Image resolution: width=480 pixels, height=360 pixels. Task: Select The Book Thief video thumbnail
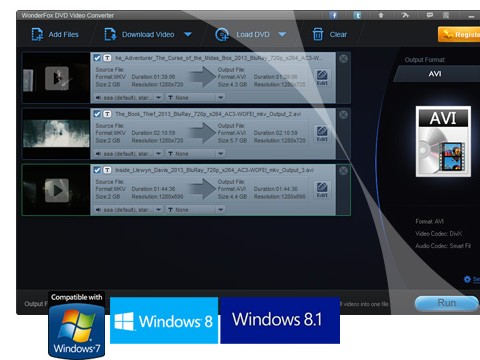56,133
